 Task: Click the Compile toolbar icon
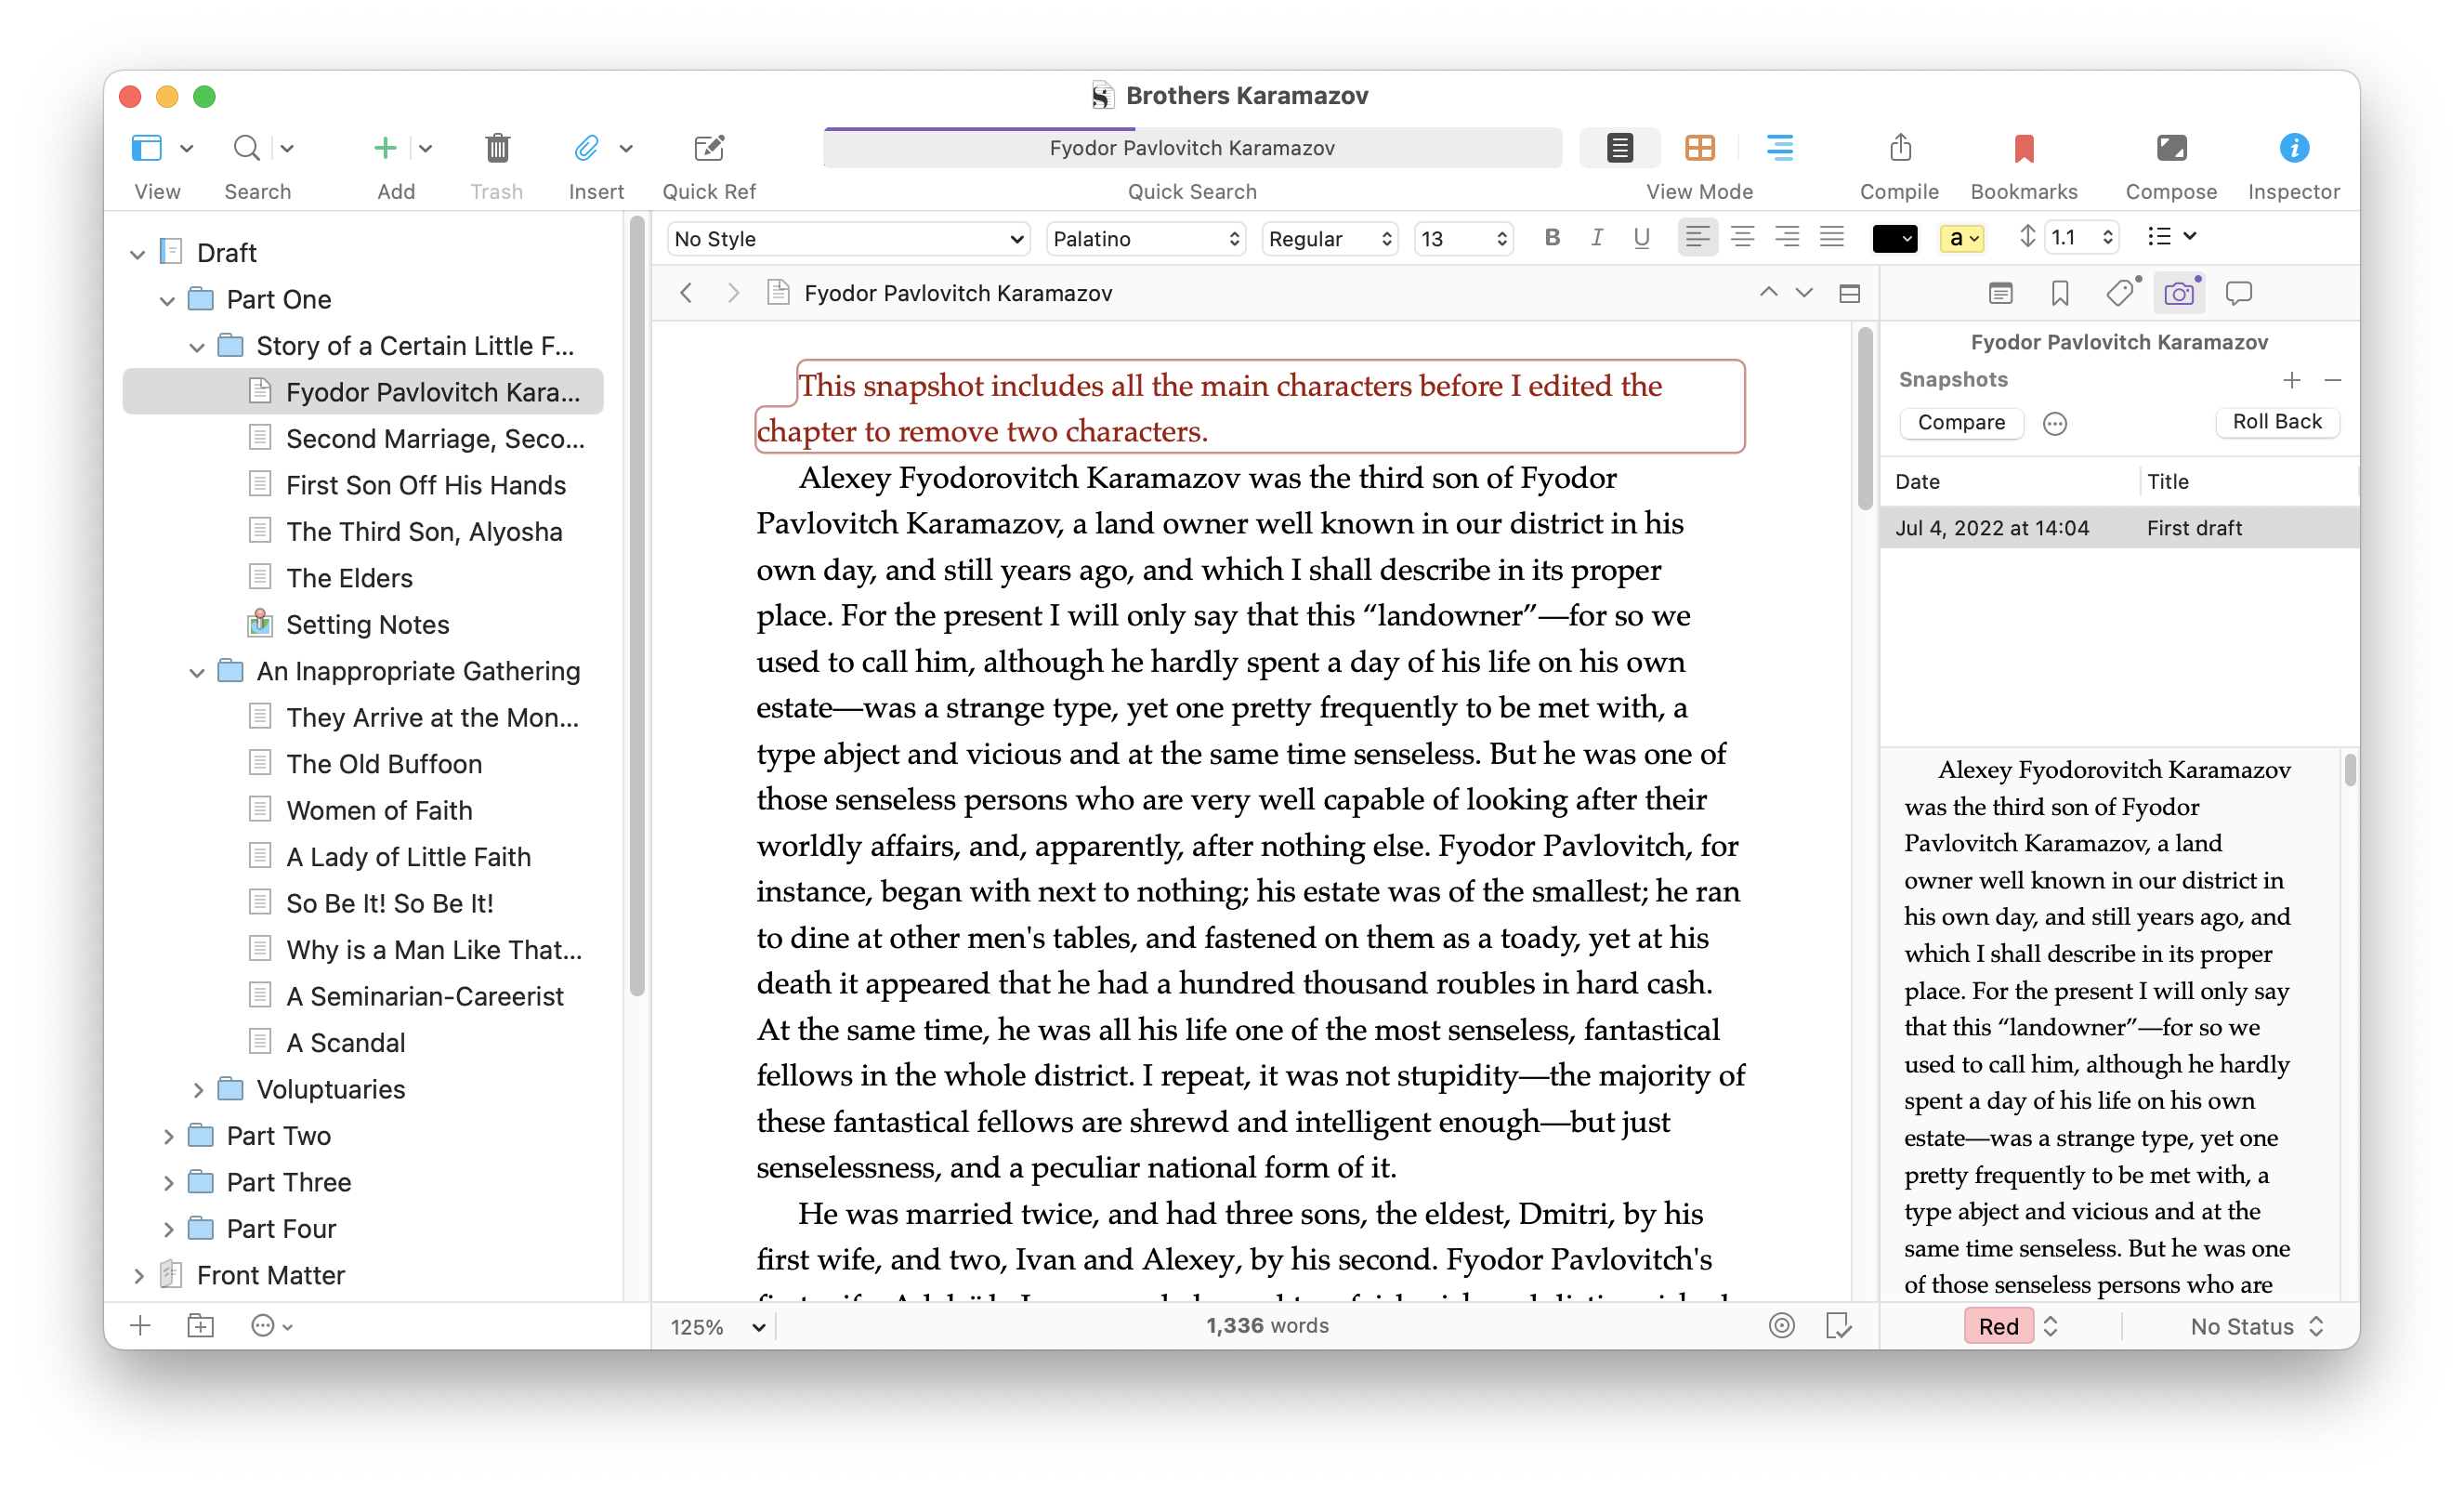tap(1899, 149)
